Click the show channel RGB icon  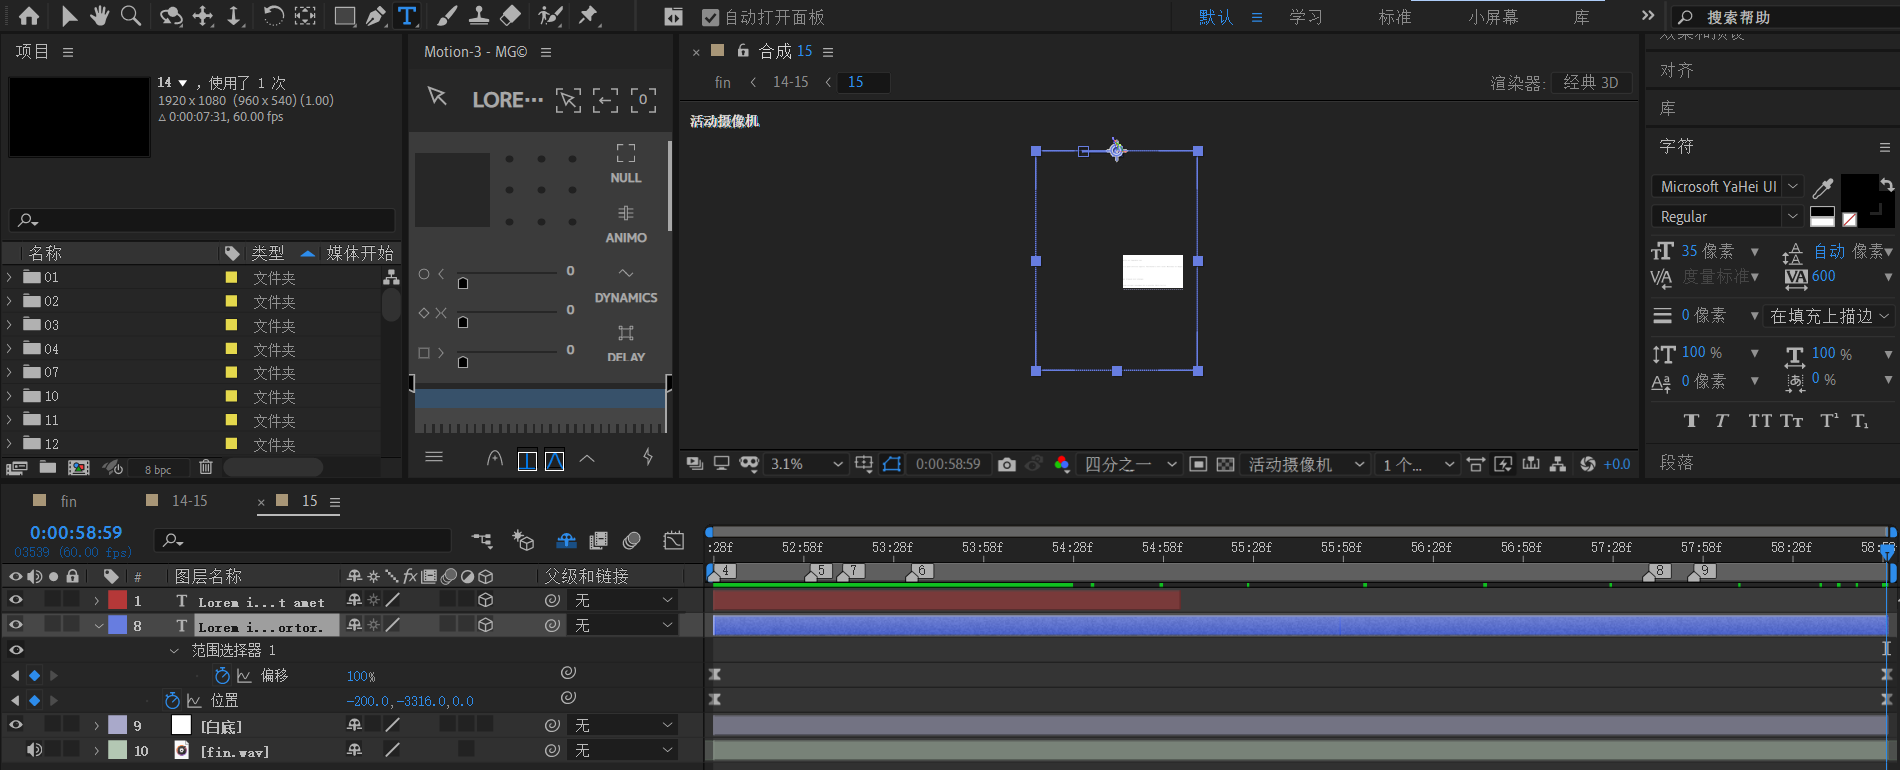tap(1062, 464)
